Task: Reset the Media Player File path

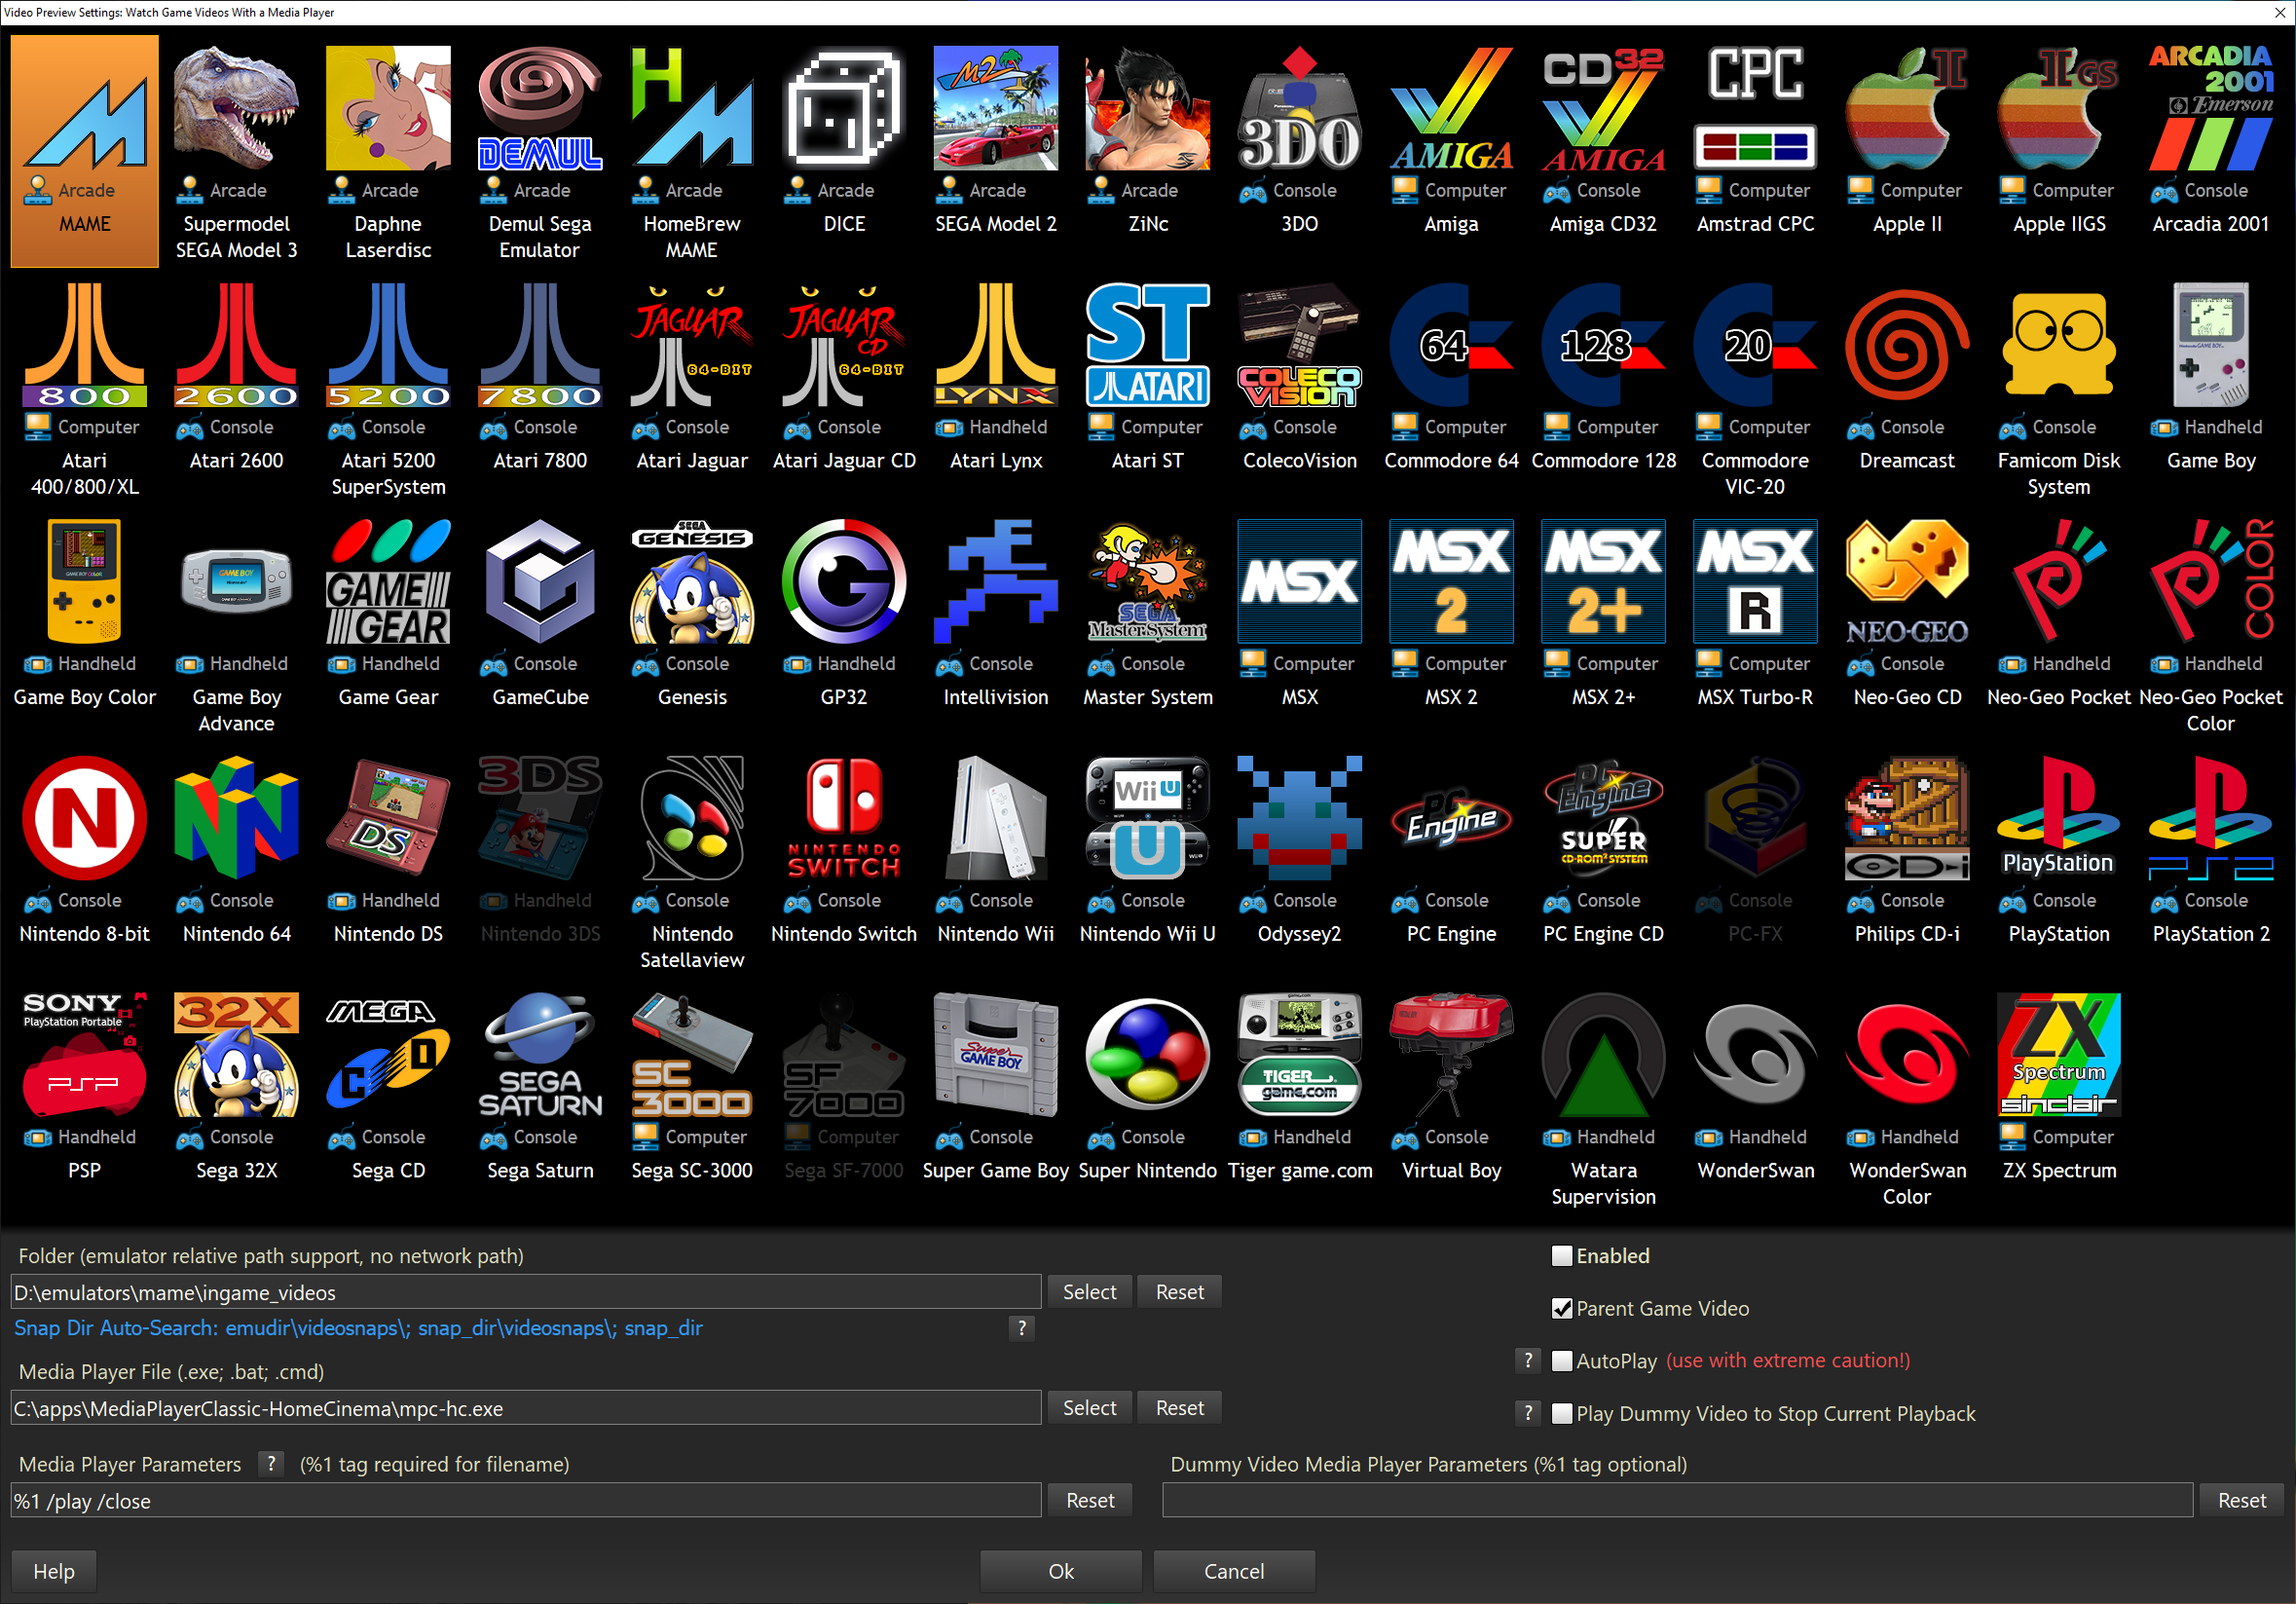Action: 1179,1408
